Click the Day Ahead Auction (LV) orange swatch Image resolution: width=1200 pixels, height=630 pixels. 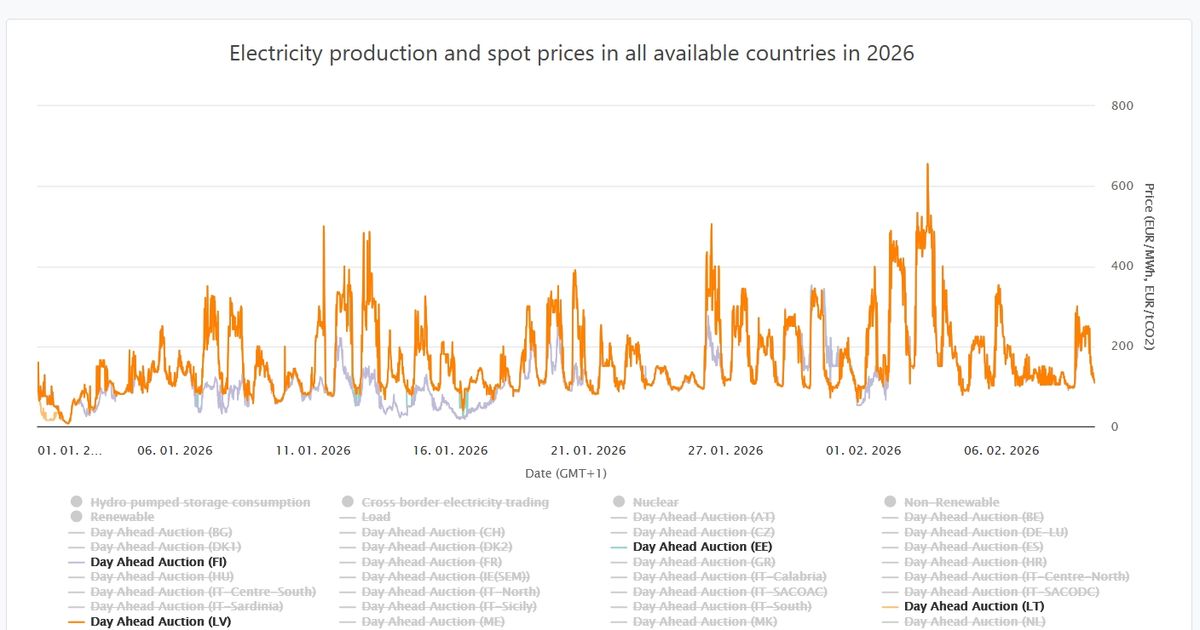76,621
